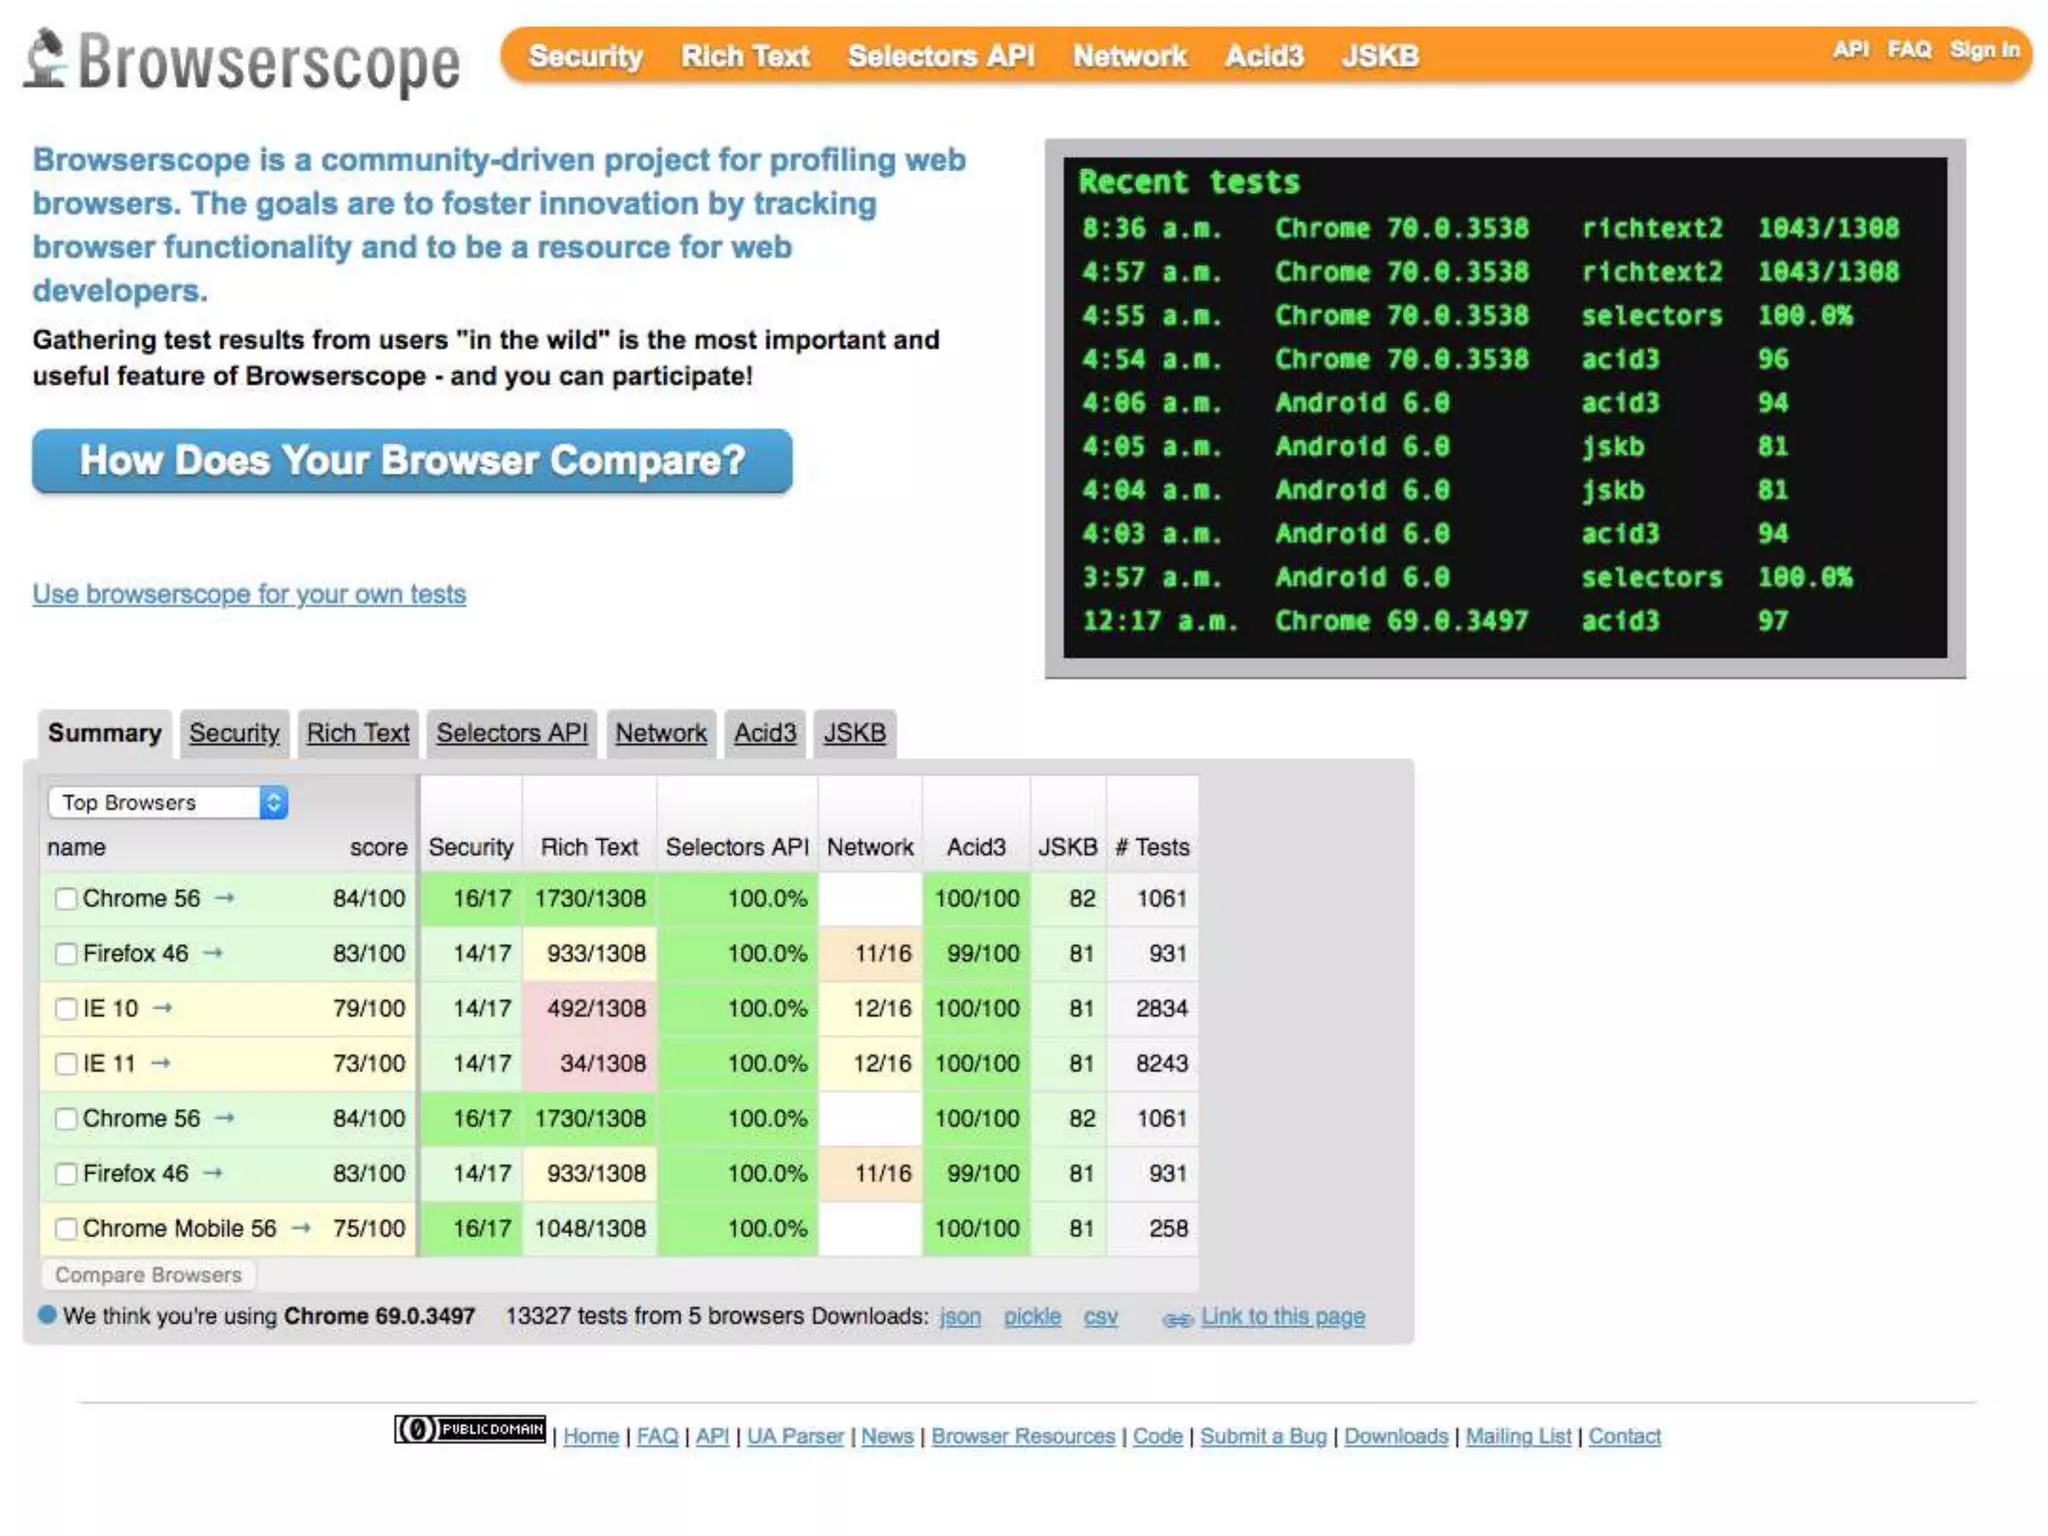Click the arrow beside Chrome Mobile 56
This screenshot has width=2048, height=1536.
(301, 1228)
